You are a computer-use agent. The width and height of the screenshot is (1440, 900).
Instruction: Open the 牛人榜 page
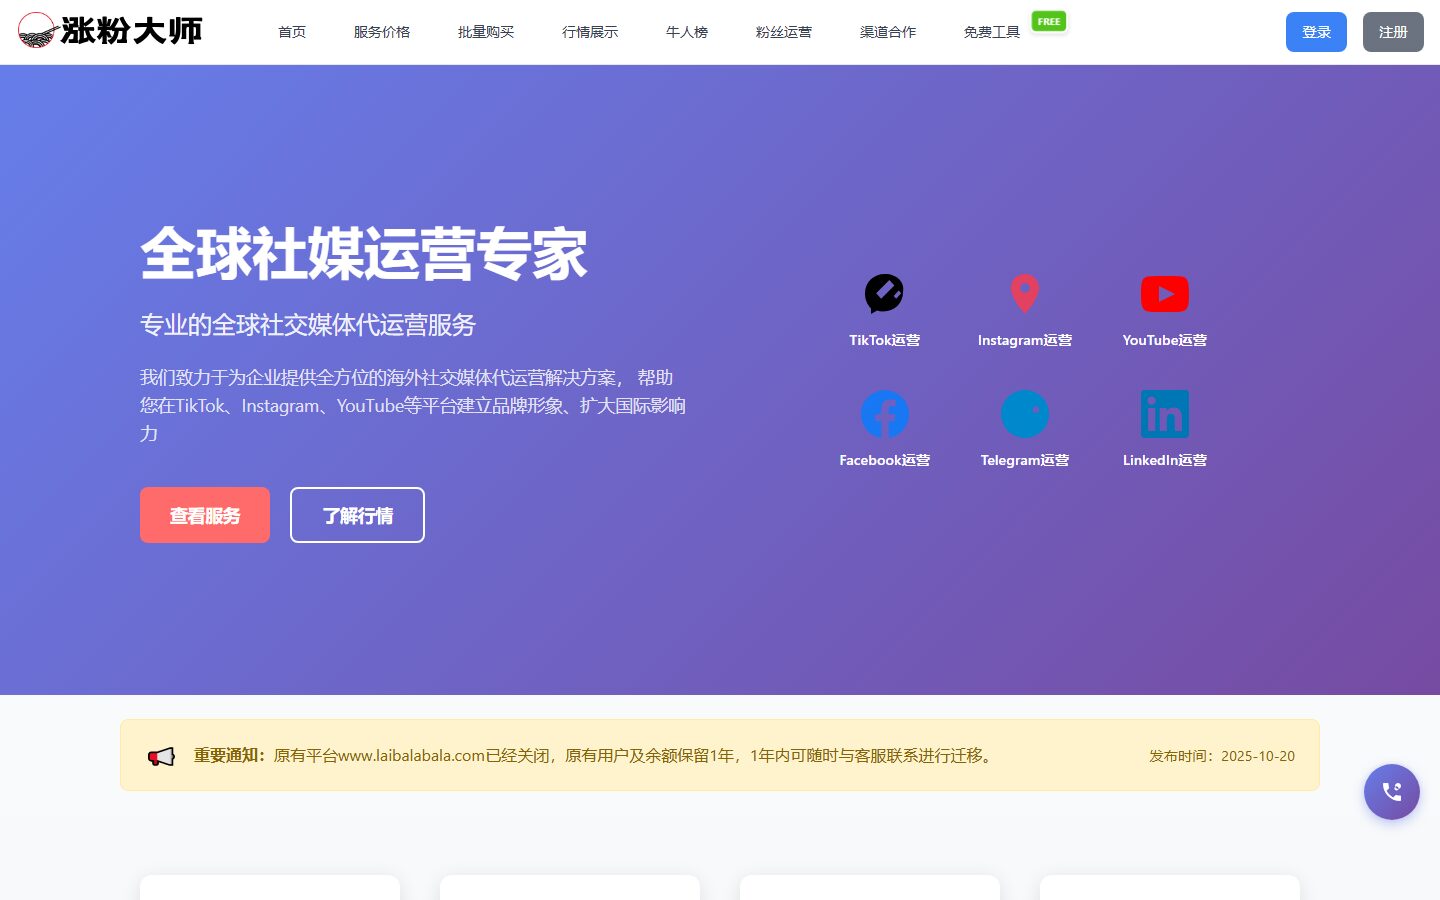[687, 32]
